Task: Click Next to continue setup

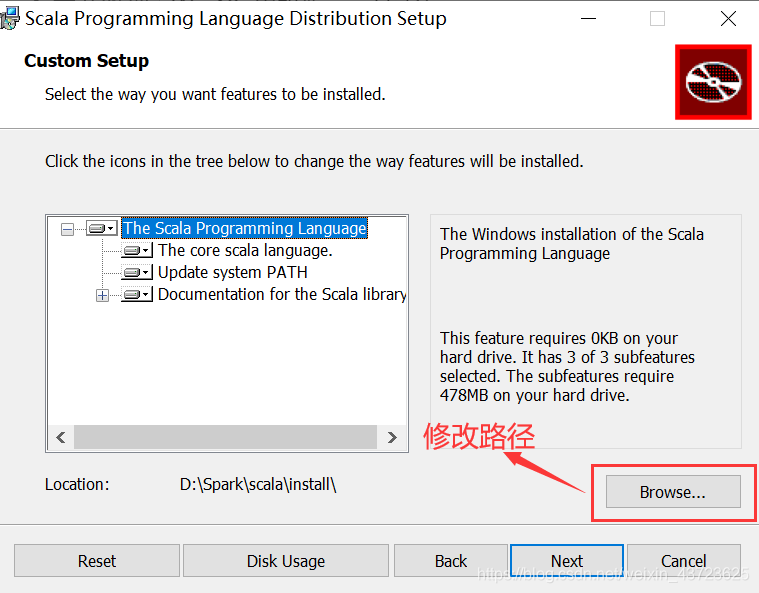Action: coord(567,561)
